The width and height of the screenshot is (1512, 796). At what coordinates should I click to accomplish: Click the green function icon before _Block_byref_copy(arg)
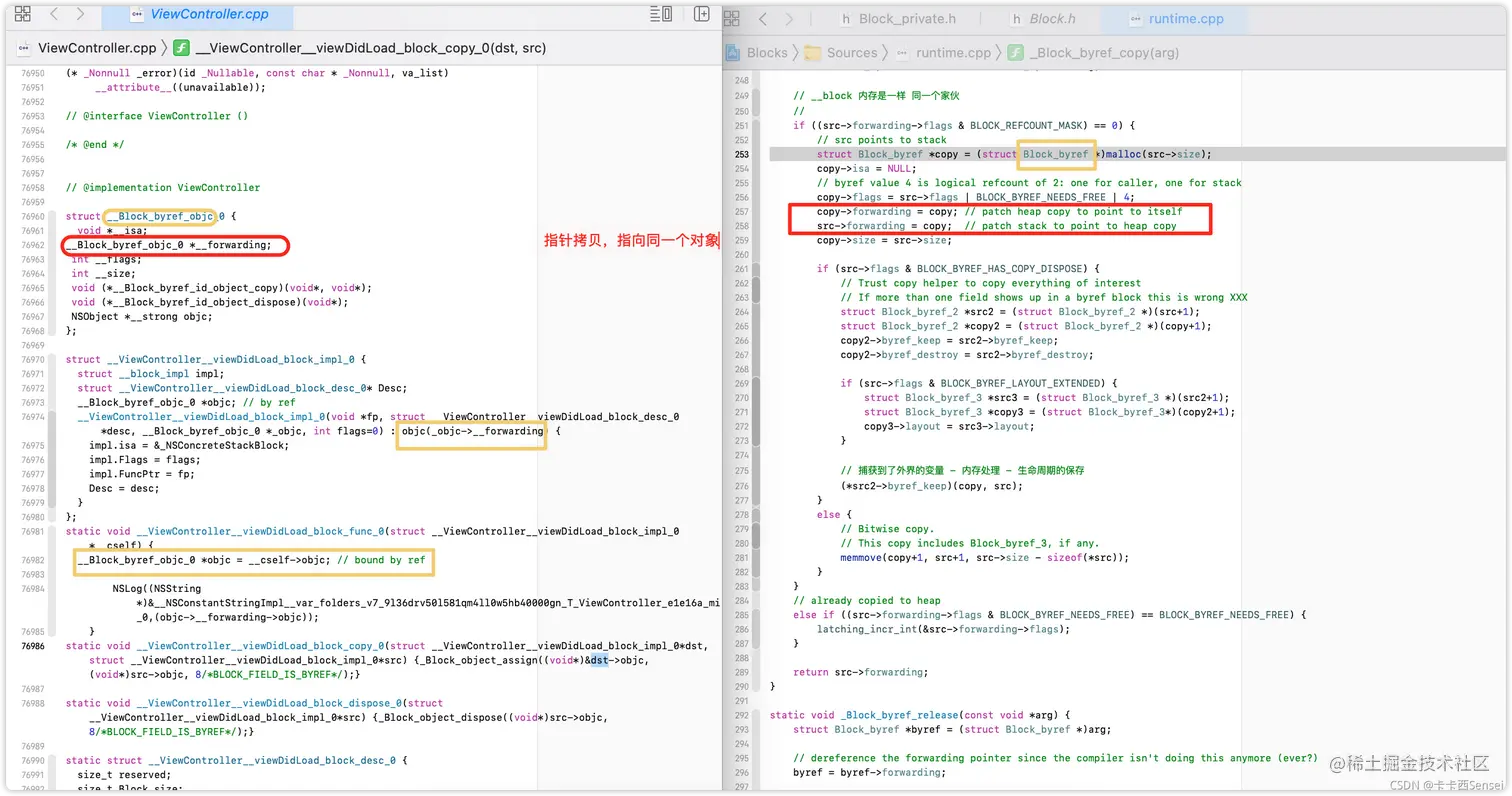click(1016, 52)
